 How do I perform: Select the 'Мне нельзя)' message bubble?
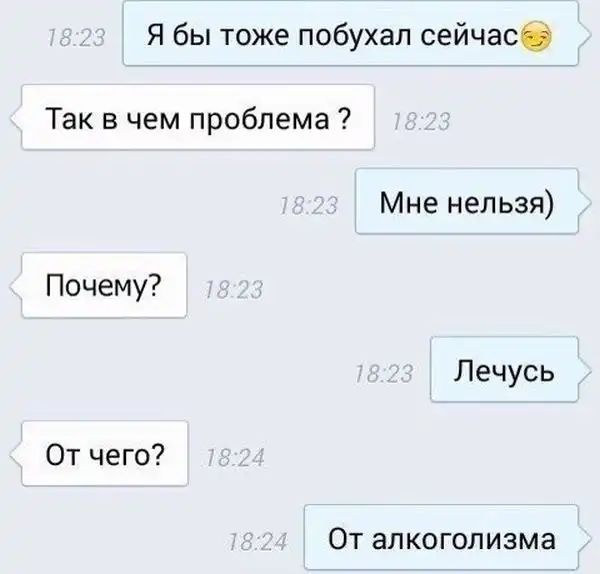[466, 201]
